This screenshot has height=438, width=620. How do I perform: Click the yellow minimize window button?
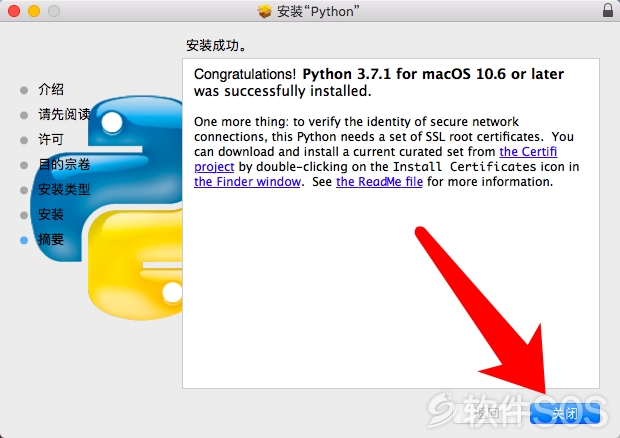coord(34,11)
